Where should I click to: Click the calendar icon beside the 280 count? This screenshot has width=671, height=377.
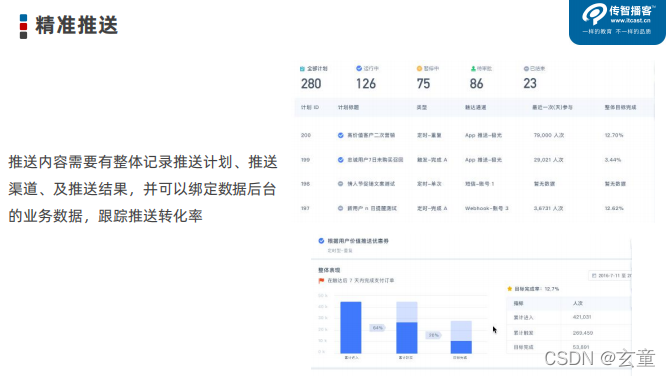pyautogui.click(x=303, y=69)
